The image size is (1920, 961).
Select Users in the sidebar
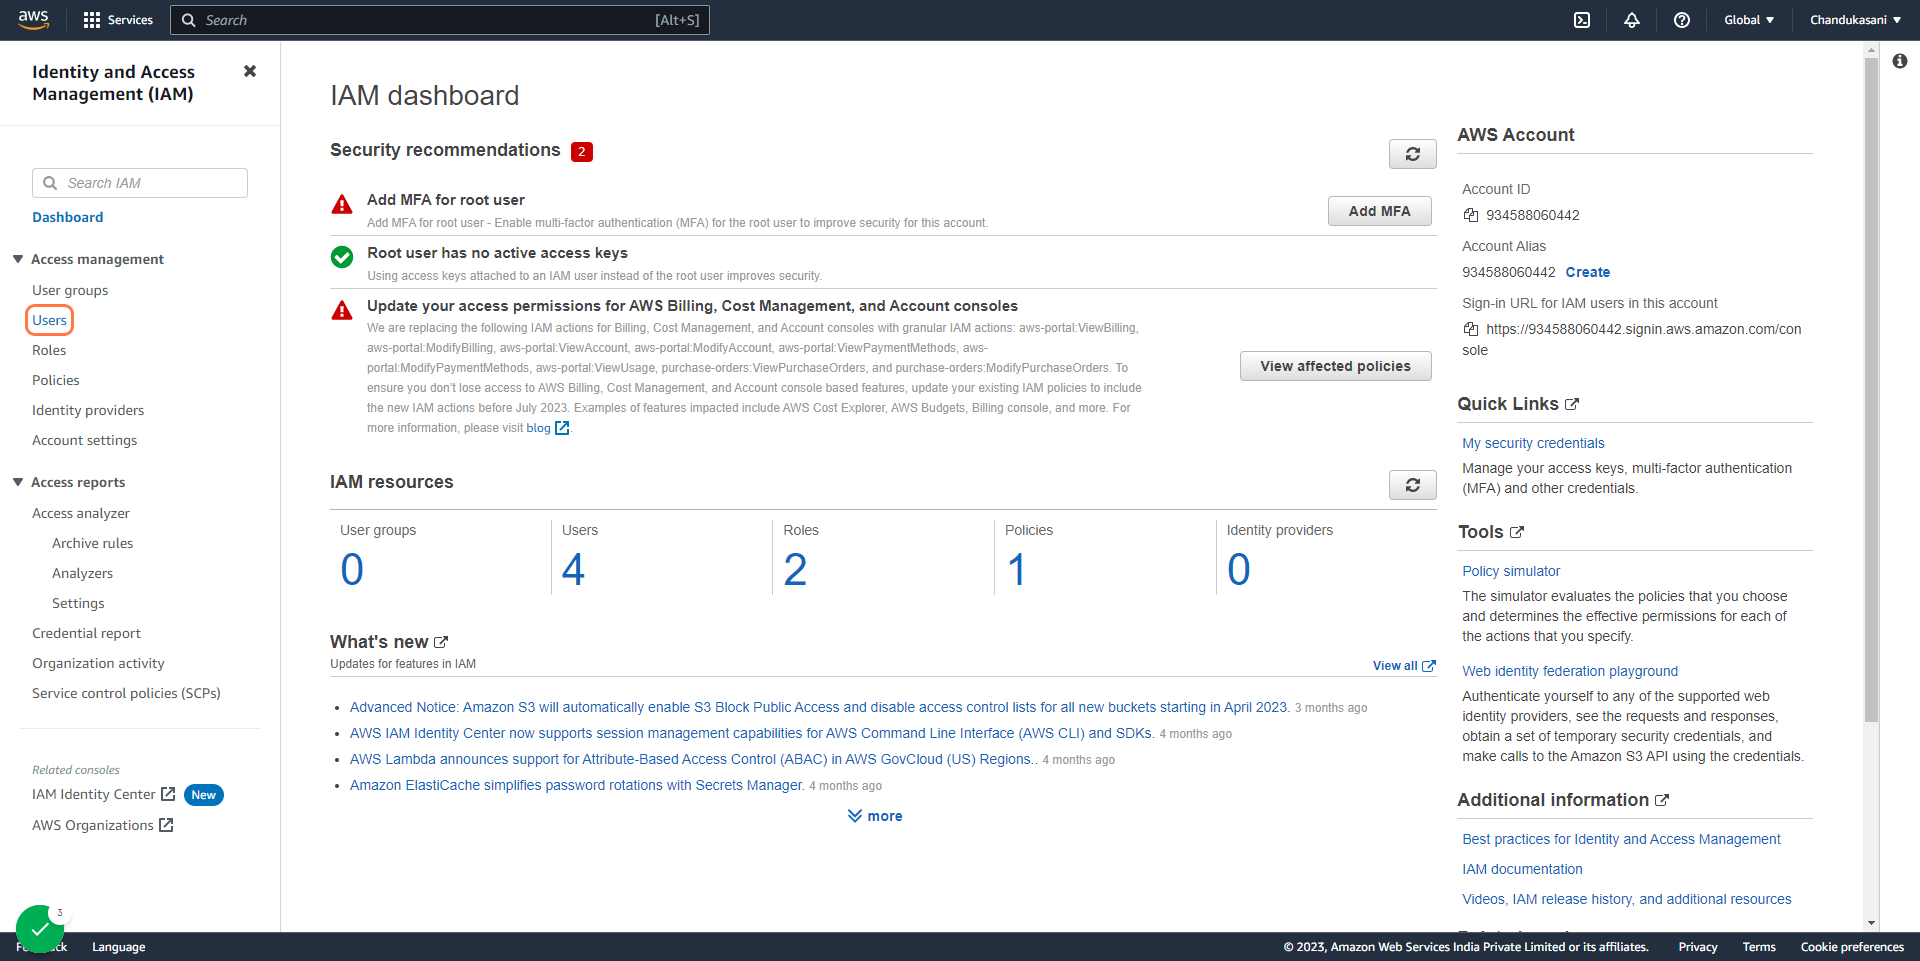point(49,320)
